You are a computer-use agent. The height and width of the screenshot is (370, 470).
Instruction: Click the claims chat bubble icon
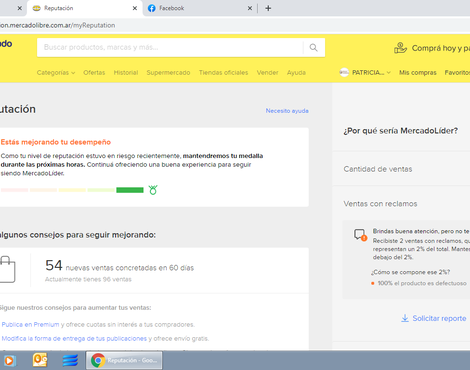tap(360, 235)
